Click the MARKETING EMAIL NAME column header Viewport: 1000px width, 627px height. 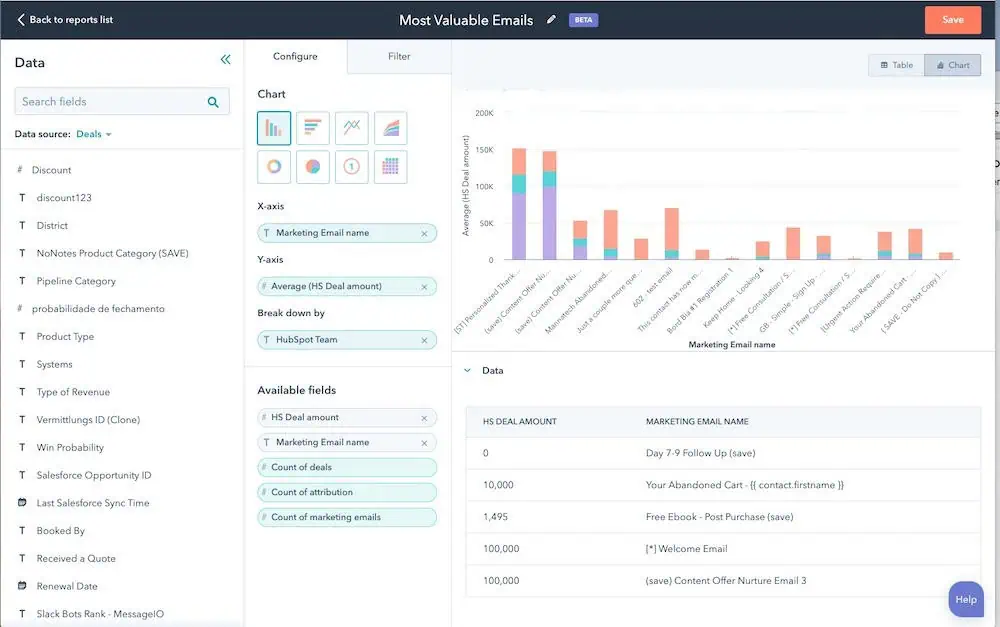(697, 422)
